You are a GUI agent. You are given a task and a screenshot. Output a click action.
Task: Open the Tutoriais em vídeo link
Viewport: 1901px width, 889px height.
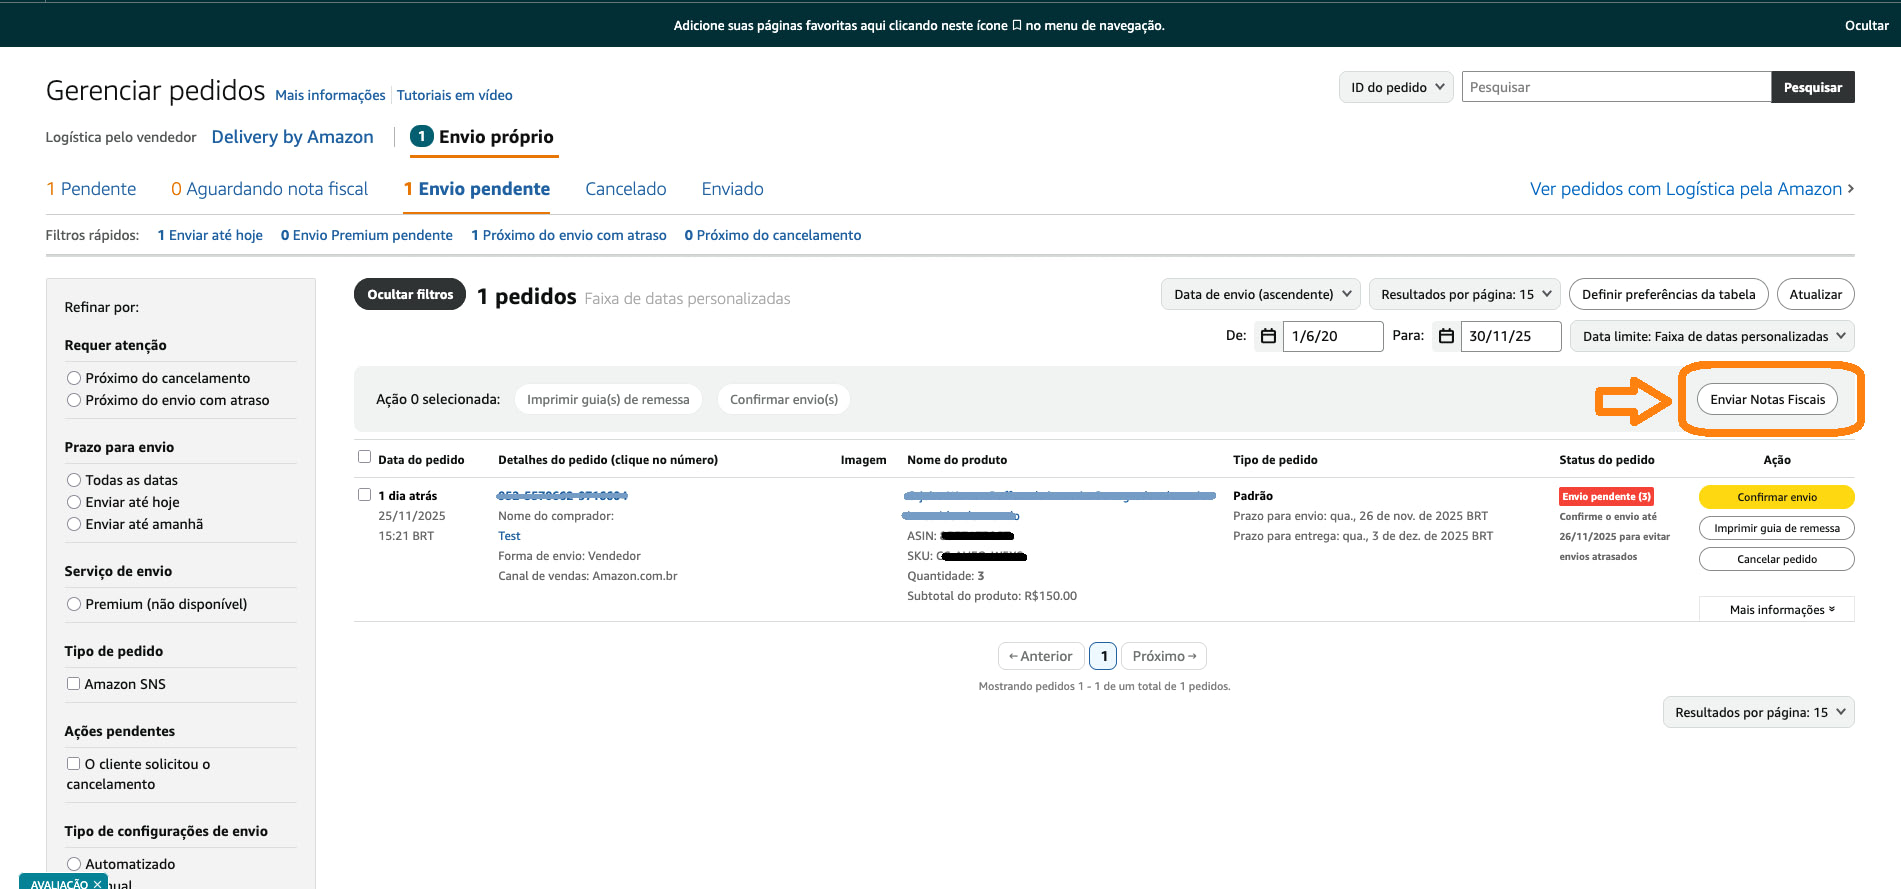[455, 95]
